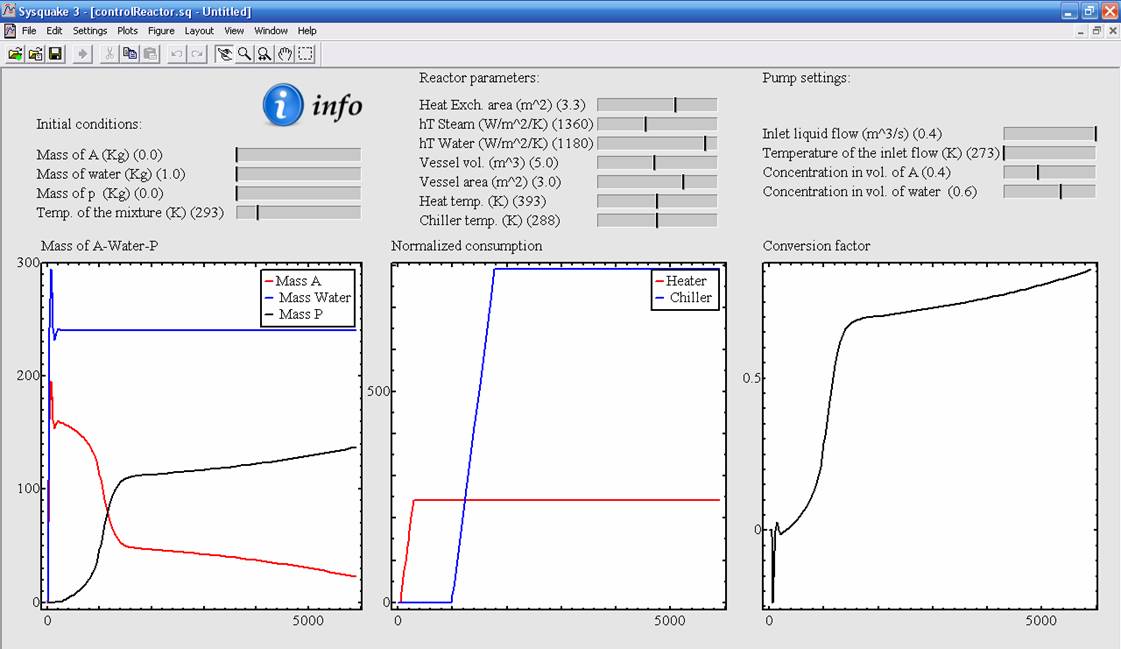Restore the inner document window
The width and height of the screenshot is (1121, 649).
[x=1096, y=31]
